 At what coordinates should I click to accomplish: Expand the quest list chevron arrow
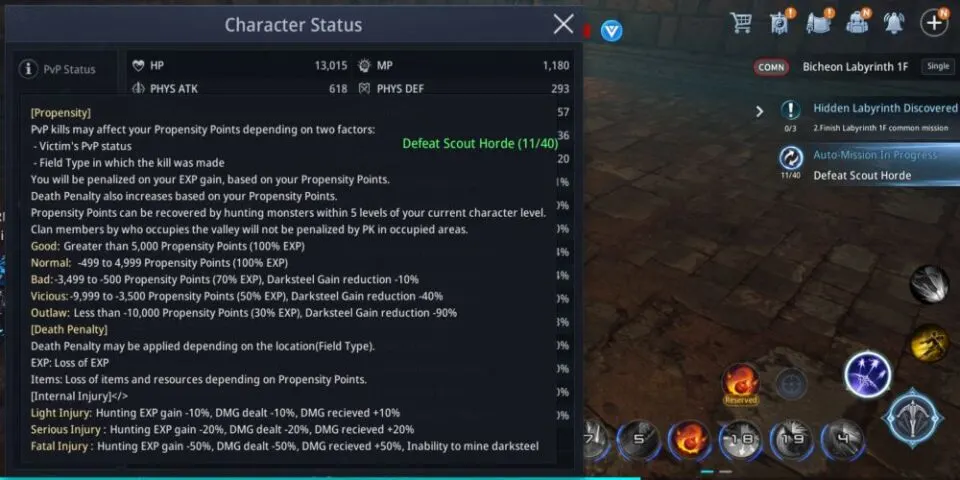[759, 111]
